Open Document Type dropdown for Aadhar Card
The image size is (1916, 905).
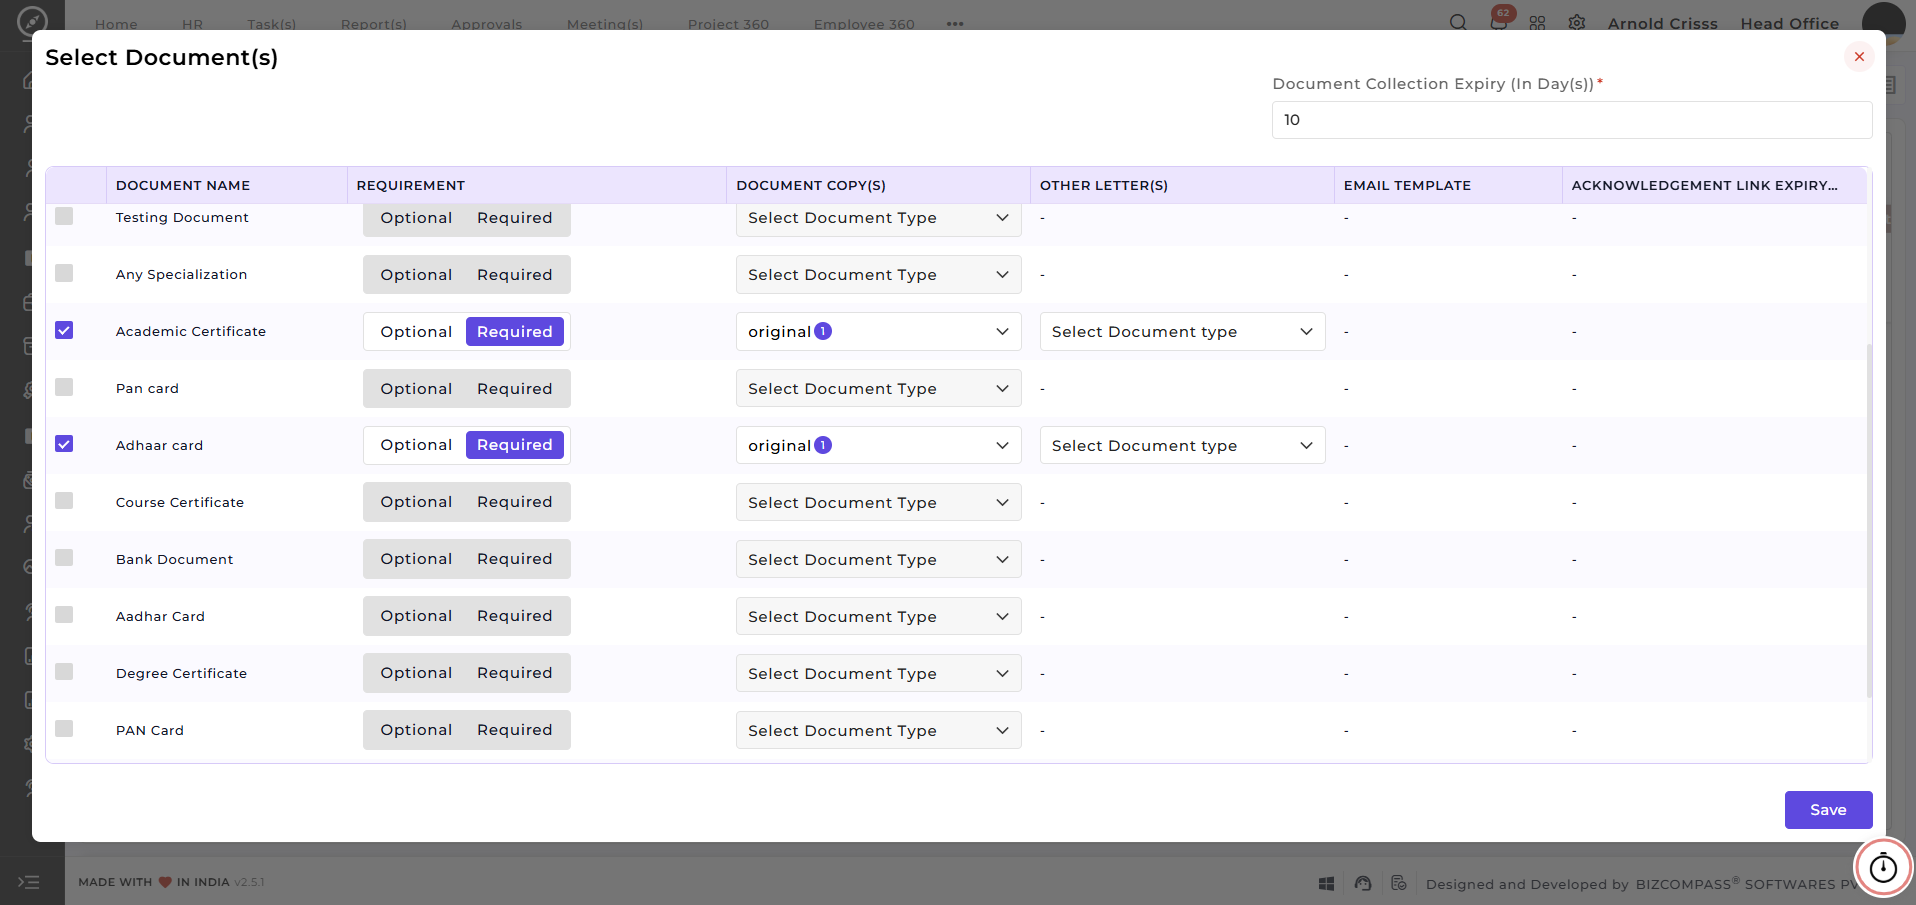point(878,617)
